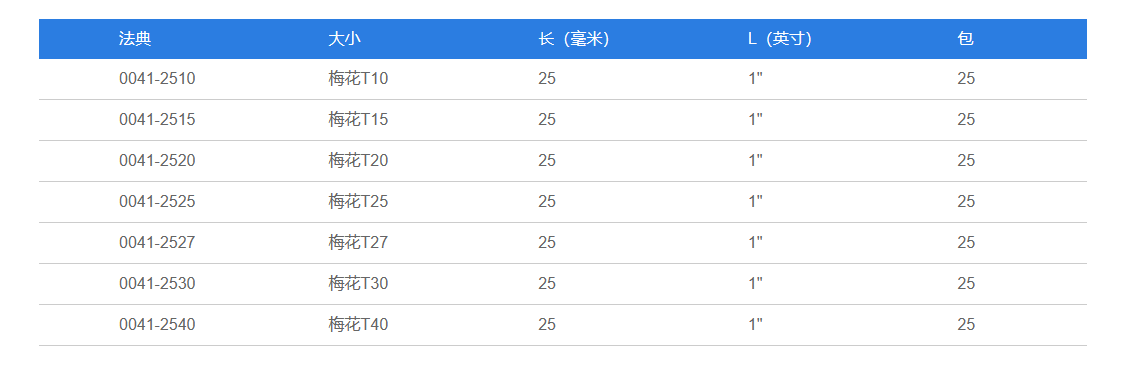Click the 梅花T27 size cell
The height and width of the screenshot is (374, 1140).
pyautogui.click(x=358, y=242)
